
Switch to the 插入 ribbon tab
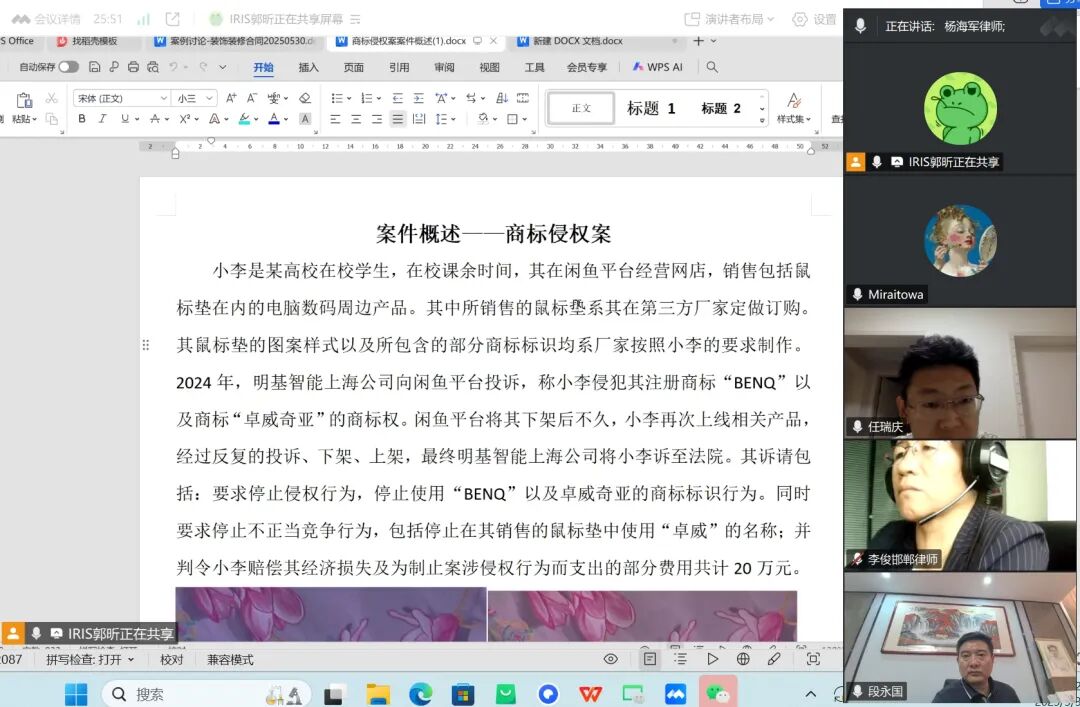pos(309,67)
